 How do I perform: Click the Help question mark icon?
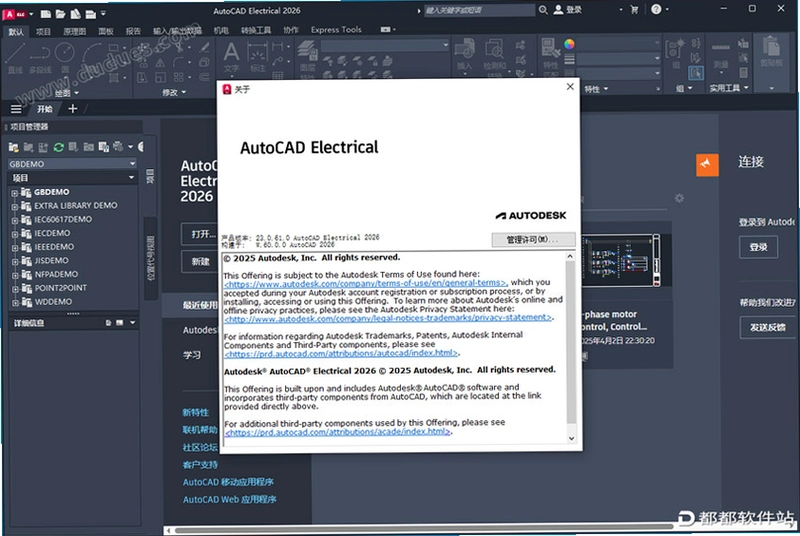click(656, 9)
